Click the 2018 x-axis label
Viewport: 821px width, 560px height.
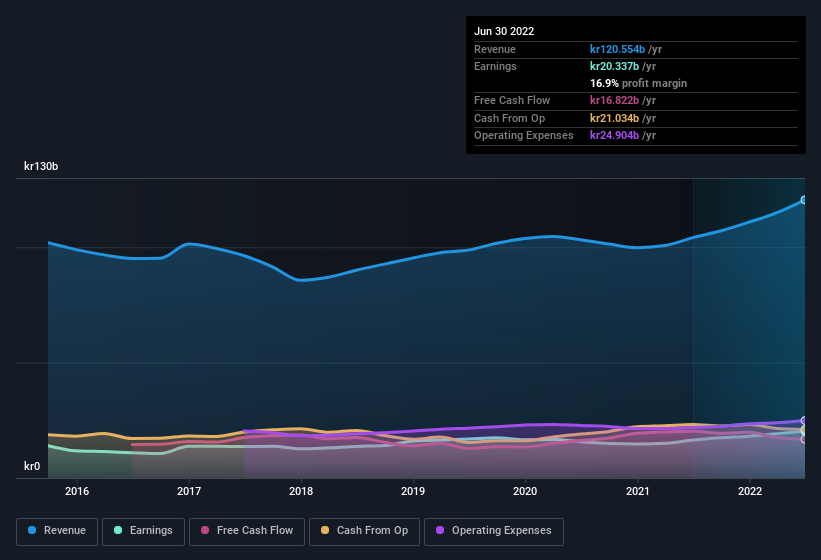(x=301, y=491)
